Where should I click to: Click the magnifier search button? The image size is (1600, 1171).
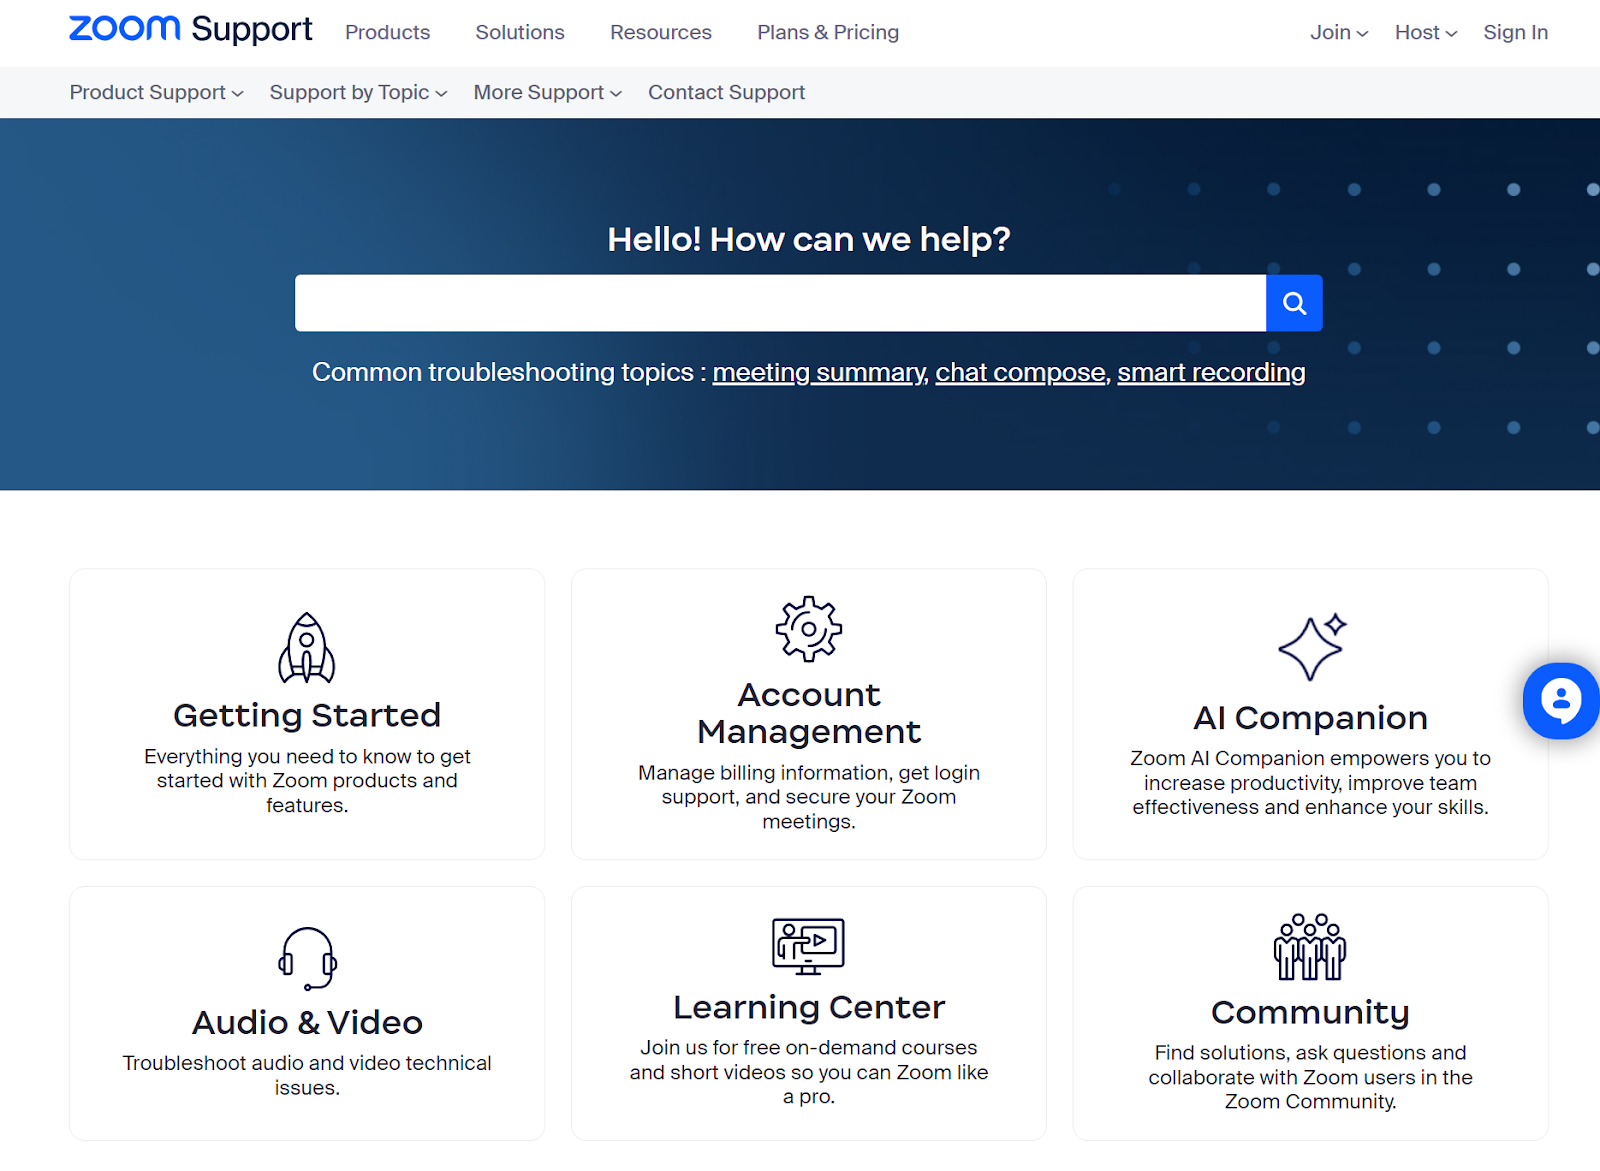tap(1294, 303)
